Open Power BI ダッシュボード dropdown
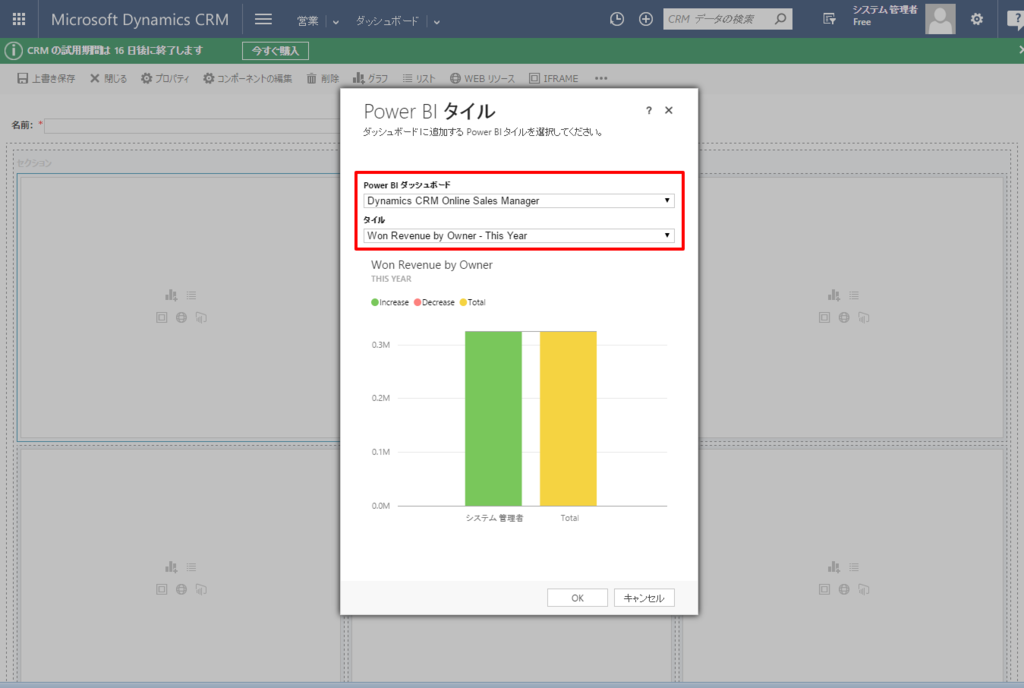Image resolution: width=1024 pixels, height=688 pixels. point(519,200)
